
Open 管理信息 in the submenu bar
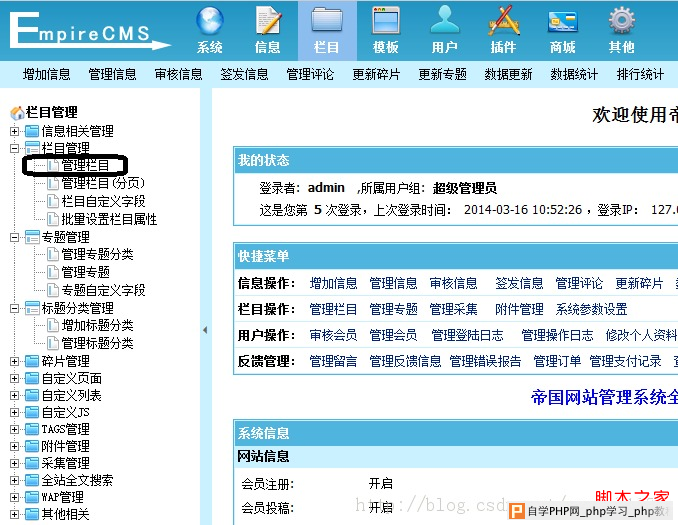coord(112,74)
